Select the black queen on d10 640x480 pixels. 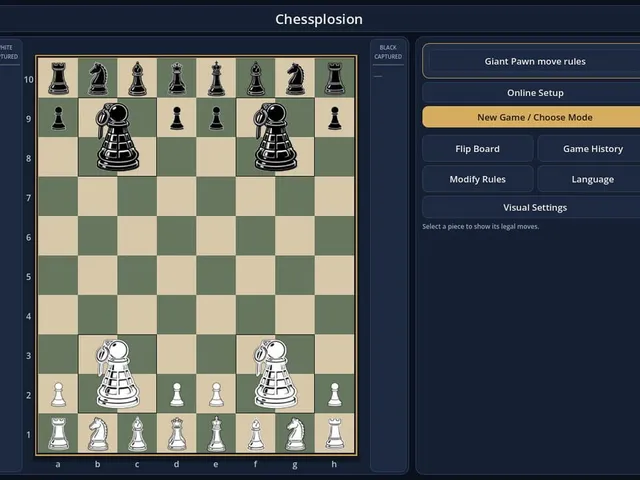(x=177, y=78)
